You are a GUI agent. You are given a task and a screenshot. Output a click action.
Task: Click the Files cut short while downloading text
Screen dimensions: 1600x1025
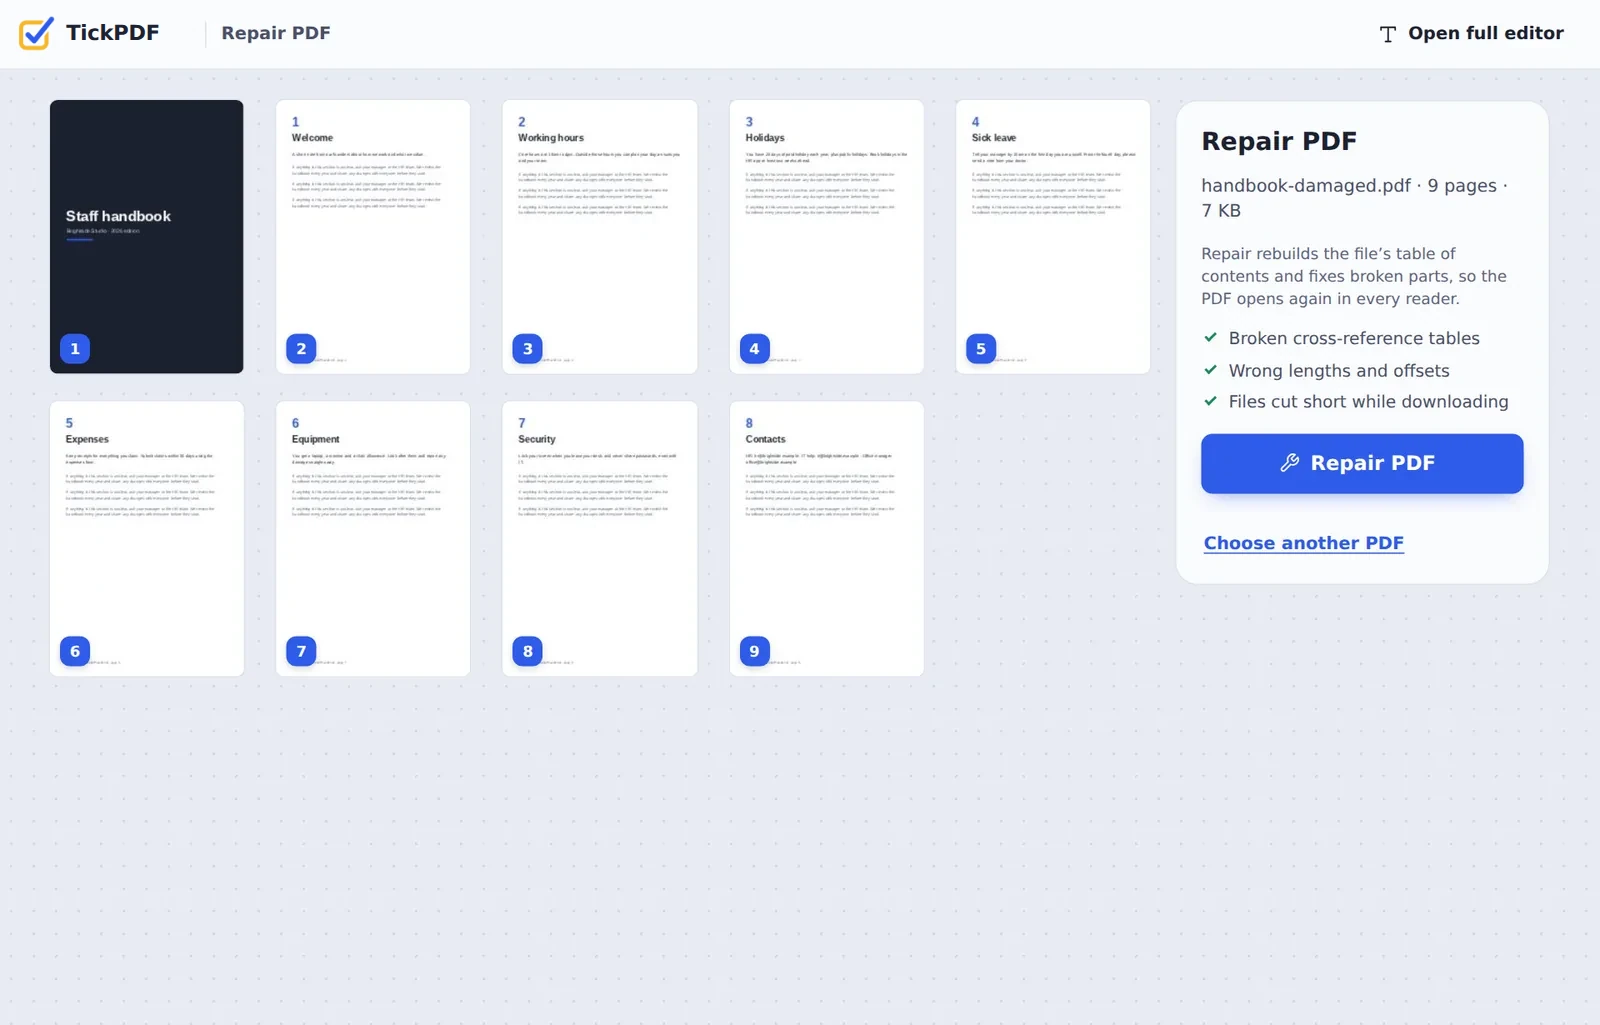point(1369,401)
